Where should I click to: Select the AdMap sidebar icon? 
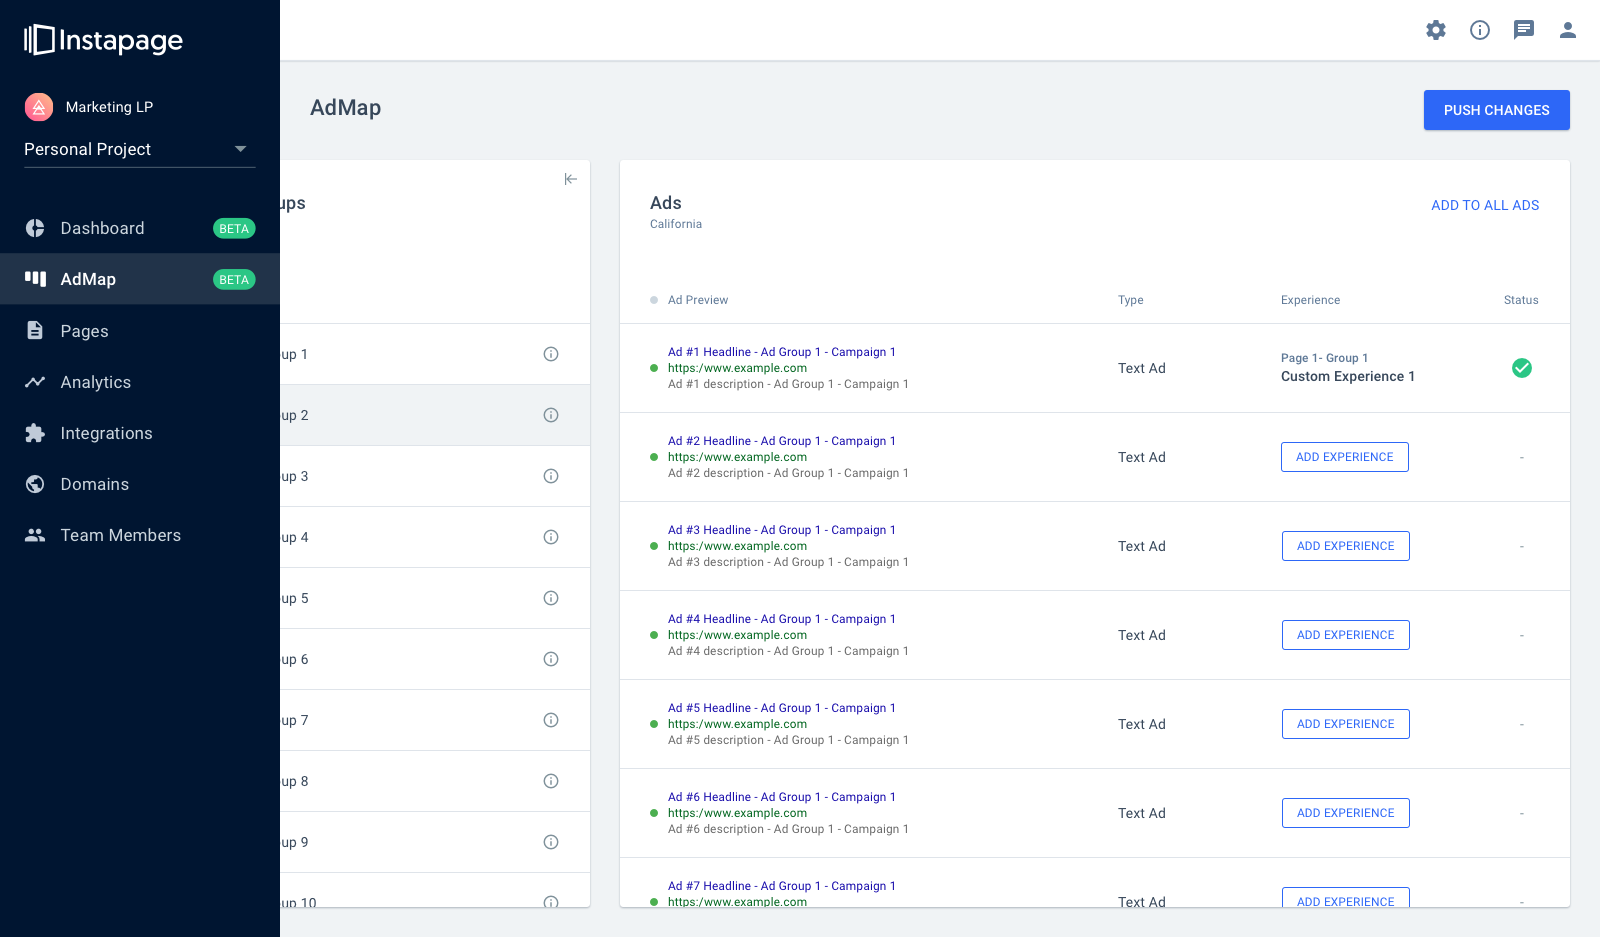pos(35,279)
